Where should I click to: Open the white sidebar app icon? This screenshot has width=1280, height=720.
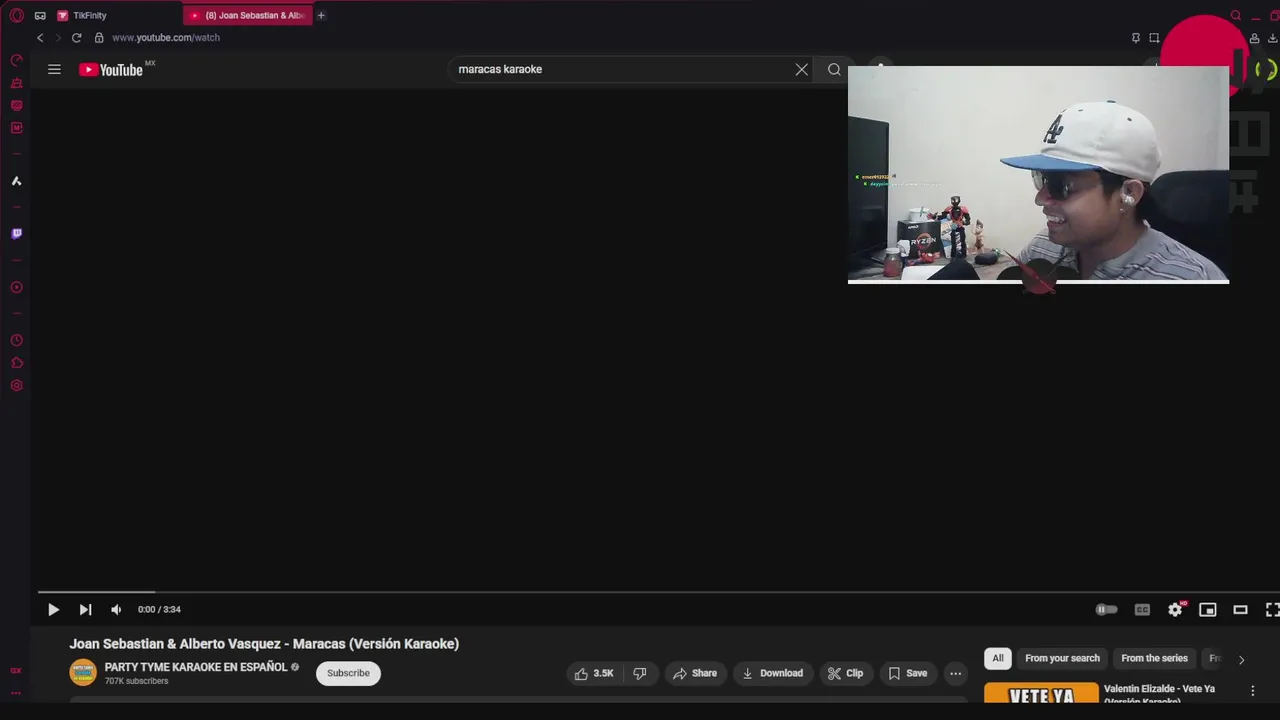coord(16,181)
